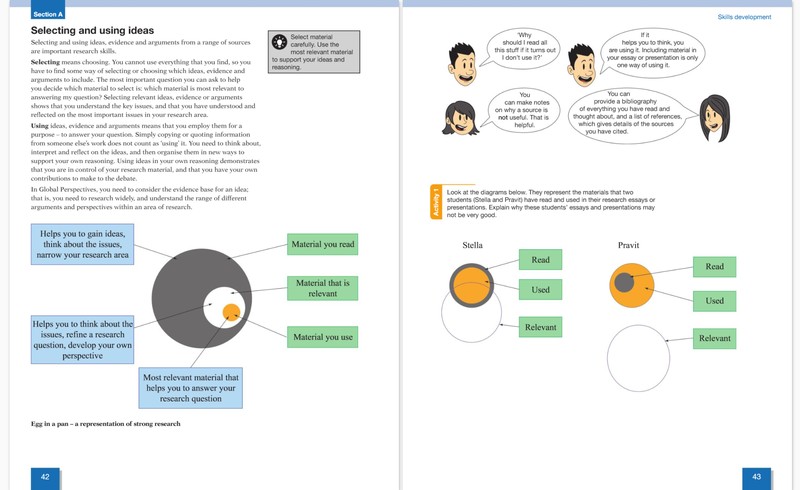Click the 'Most relevant material' blue box
Image resolution: width=800 pixels, height=490 pixels.
[190, 388]
